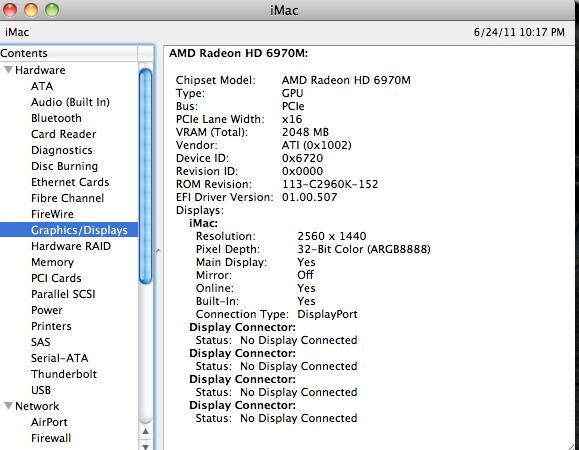Click the Vendor value ATI (0x1002)
579x450 pixels.
(x=316, y=145)
